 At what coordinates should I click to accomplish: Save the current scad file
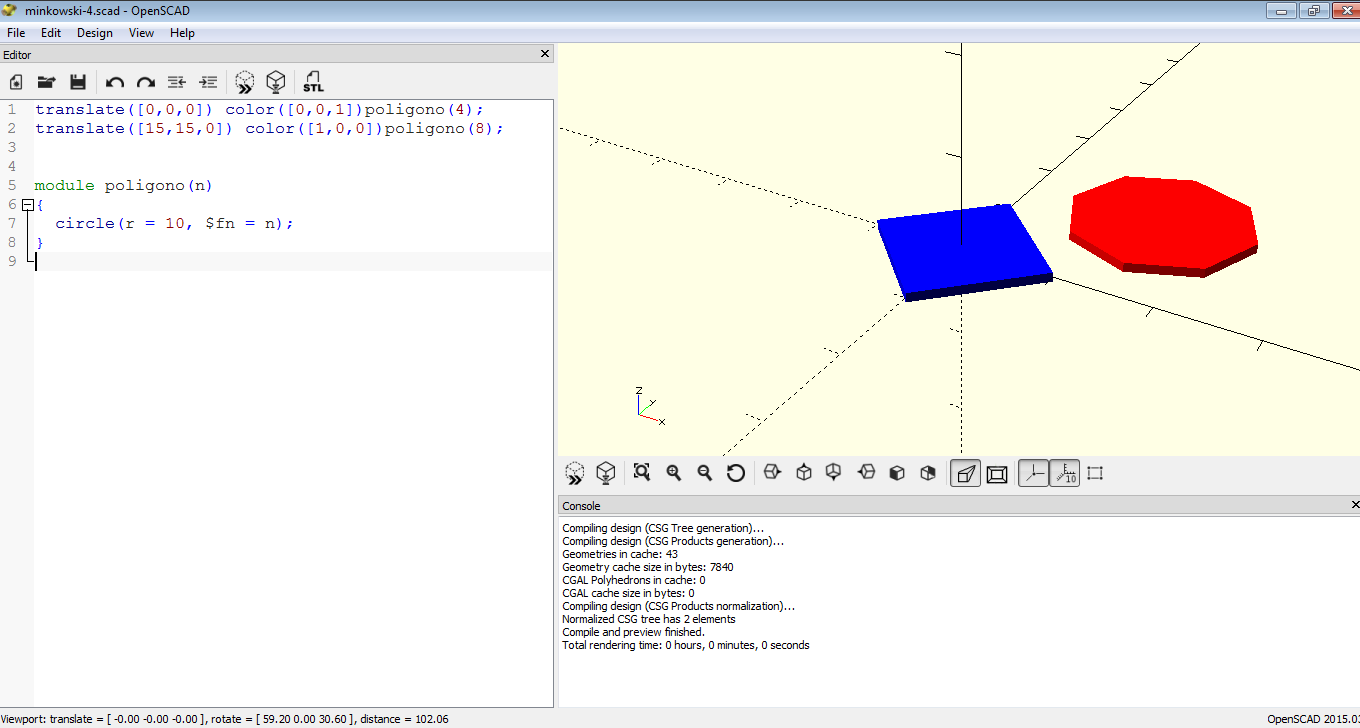point(77,82)
